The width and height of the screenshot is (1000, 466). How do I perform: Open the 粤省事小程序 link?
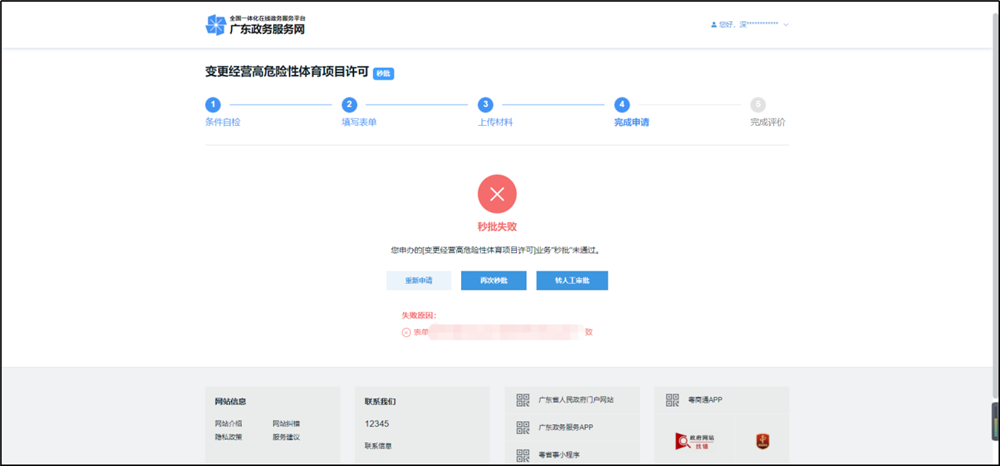point(559,455)
